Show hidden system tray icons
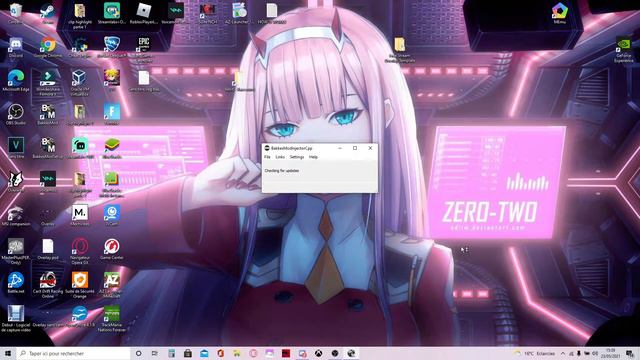Image resolution: width=640 pixels, height=360 pixels. click(x=563, y=353)
